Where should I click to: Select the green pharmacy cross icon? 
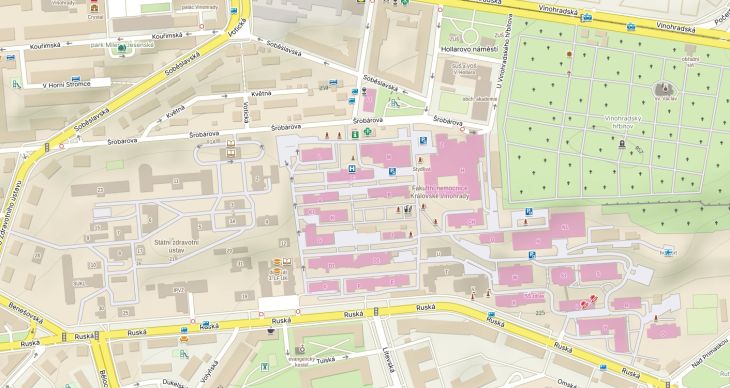pyautogui.click(x=368, y=132)
